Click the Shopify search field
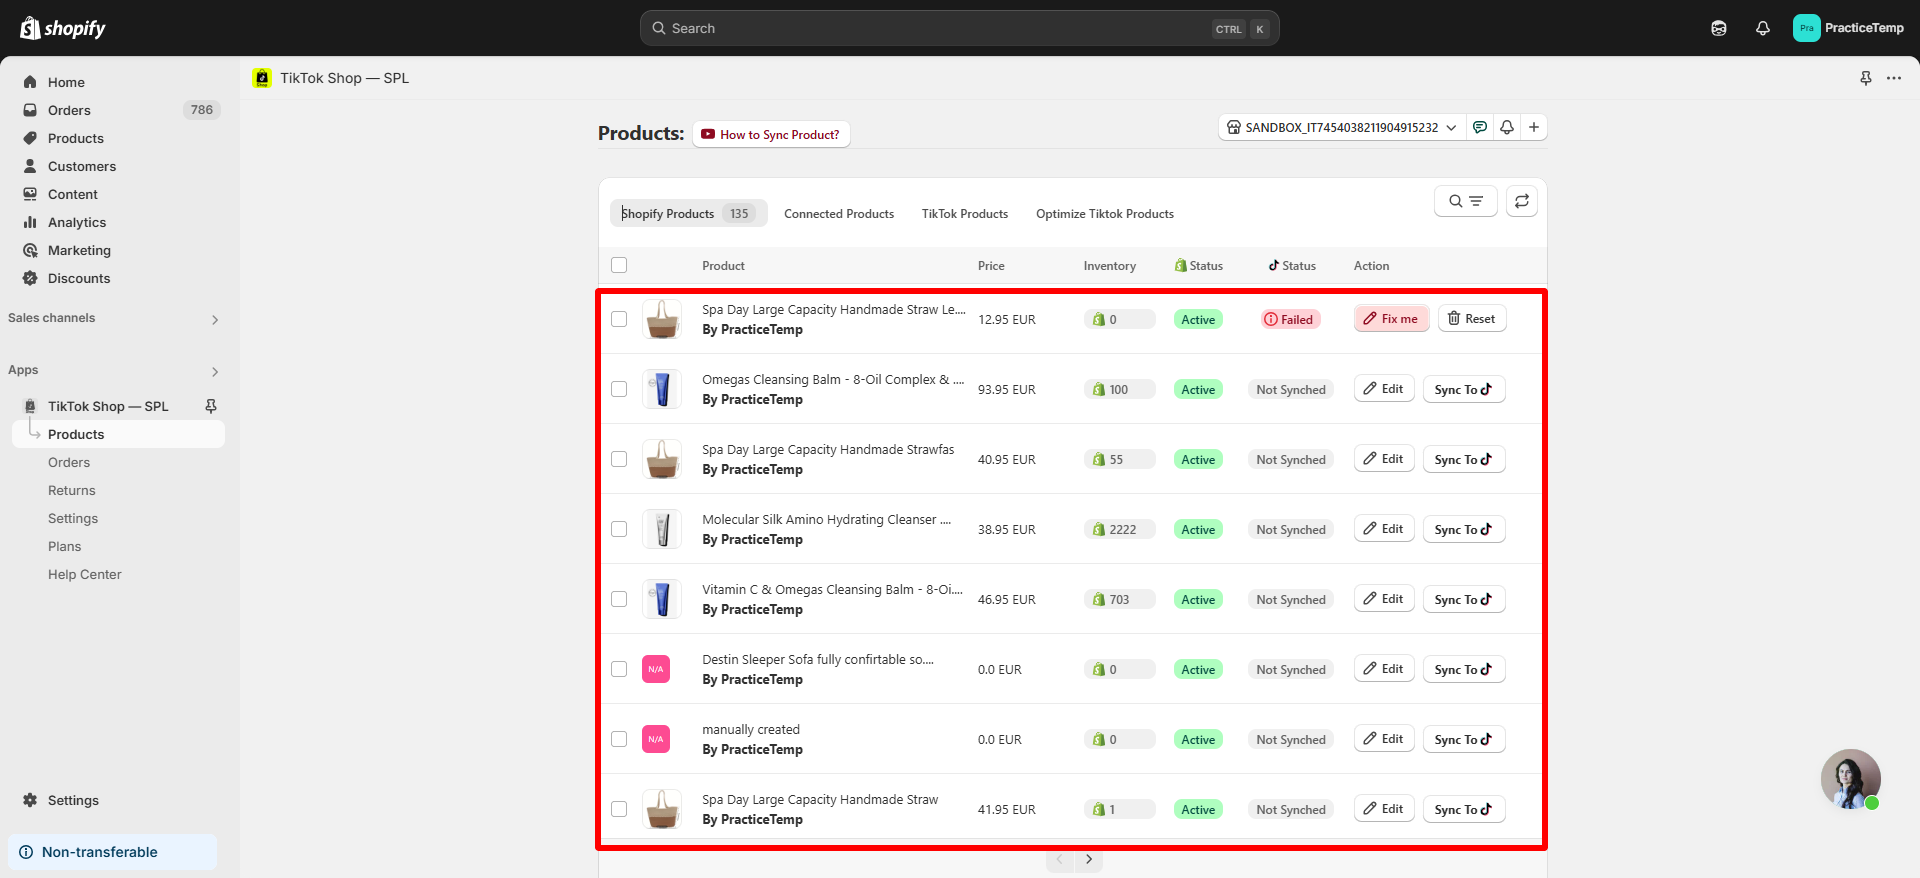 pyautogui.click(x=960, y=28)
